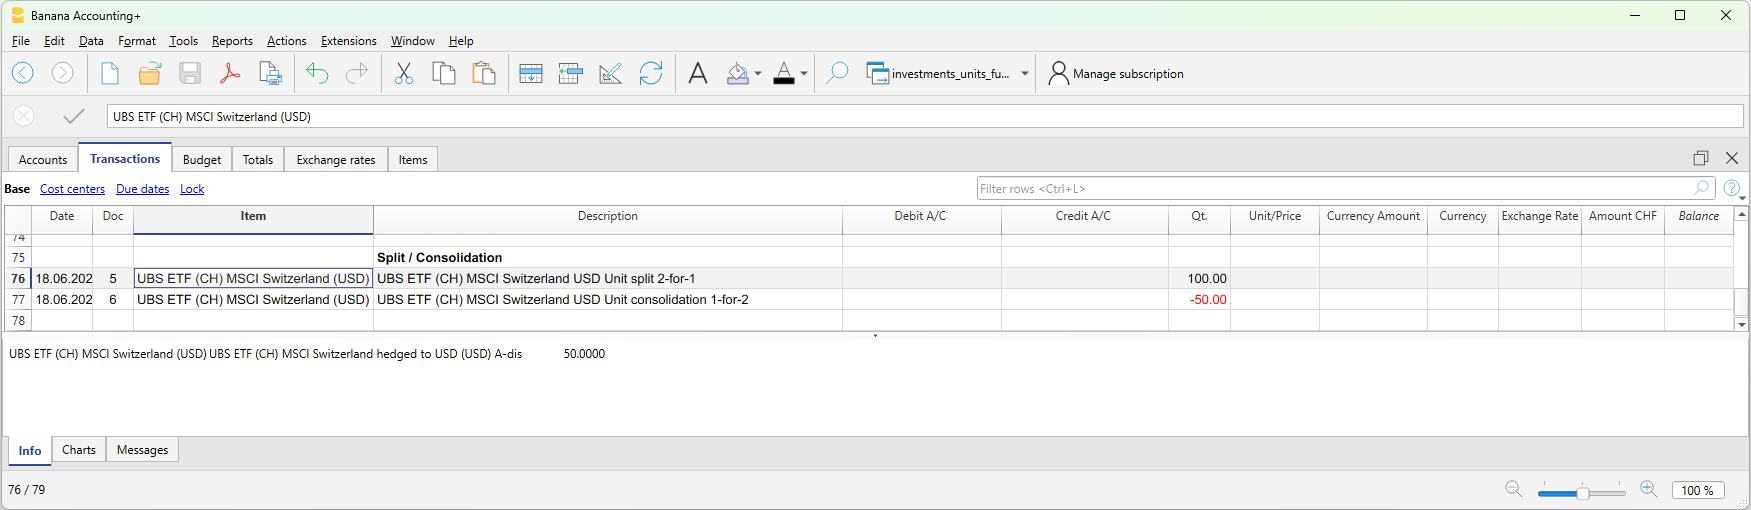Viewport: 1751px width, 510px height.
Task: Apply fill color with the paint bucket icon
Action: (x=738, y=73)
